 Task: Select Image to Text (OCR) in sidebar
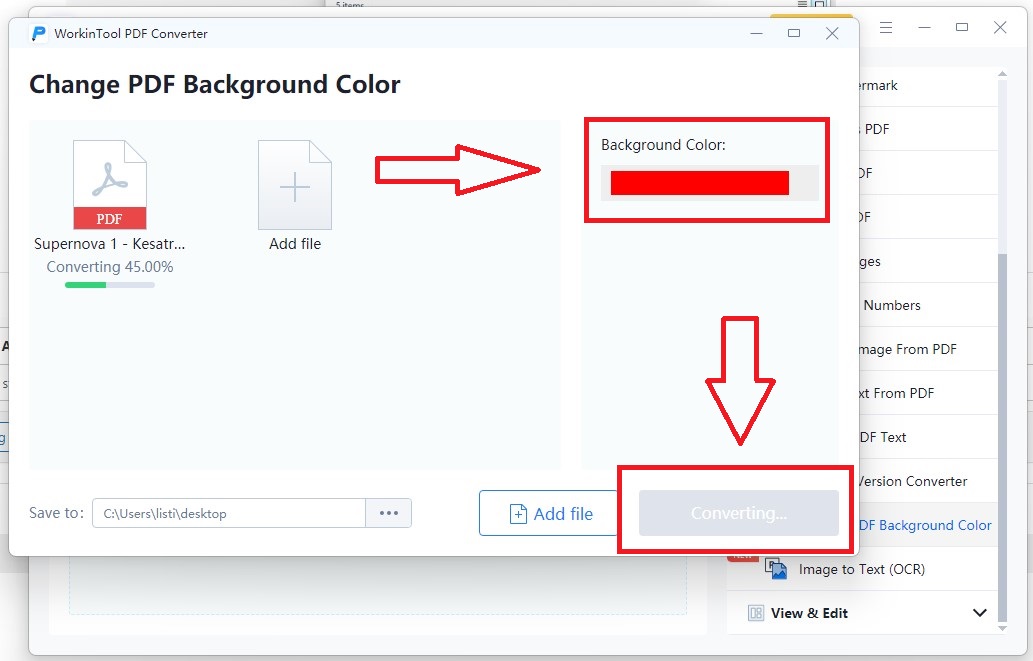pos(863,569)
